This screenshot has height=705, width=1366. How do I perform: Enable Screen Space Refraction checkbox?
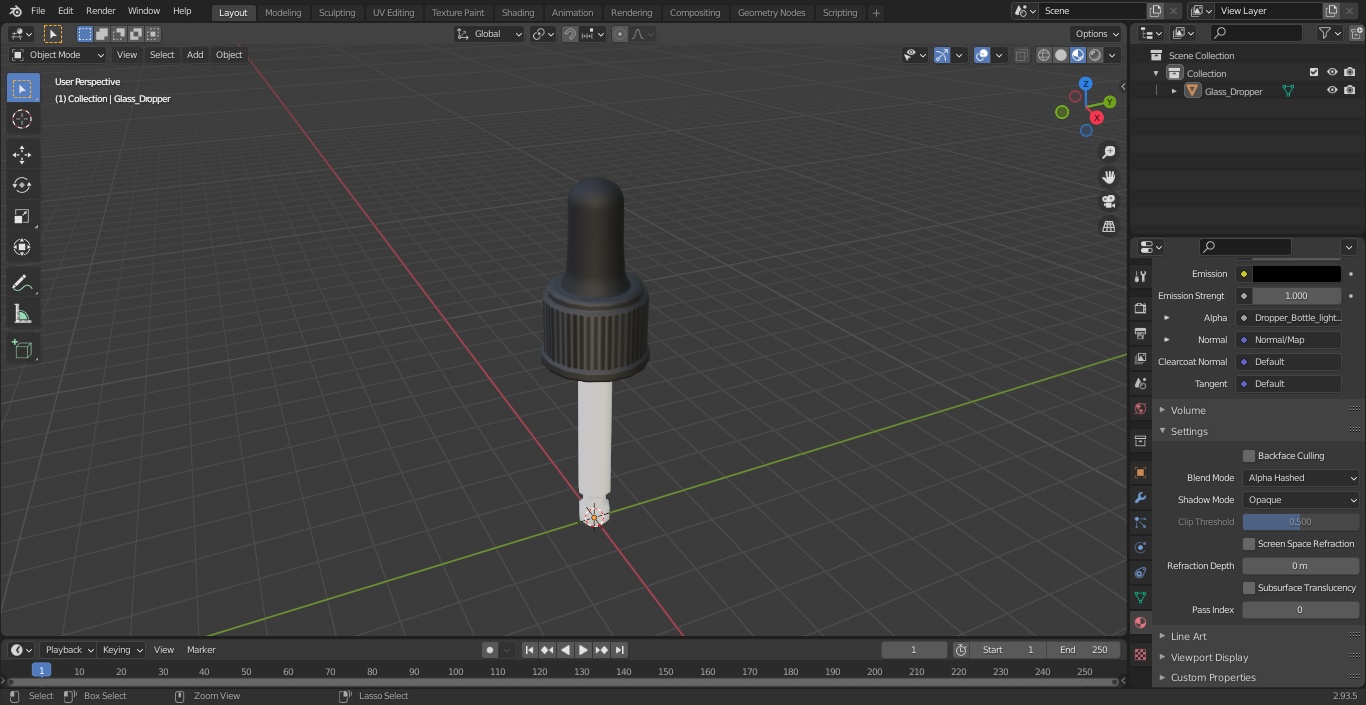coord(1249,543)
